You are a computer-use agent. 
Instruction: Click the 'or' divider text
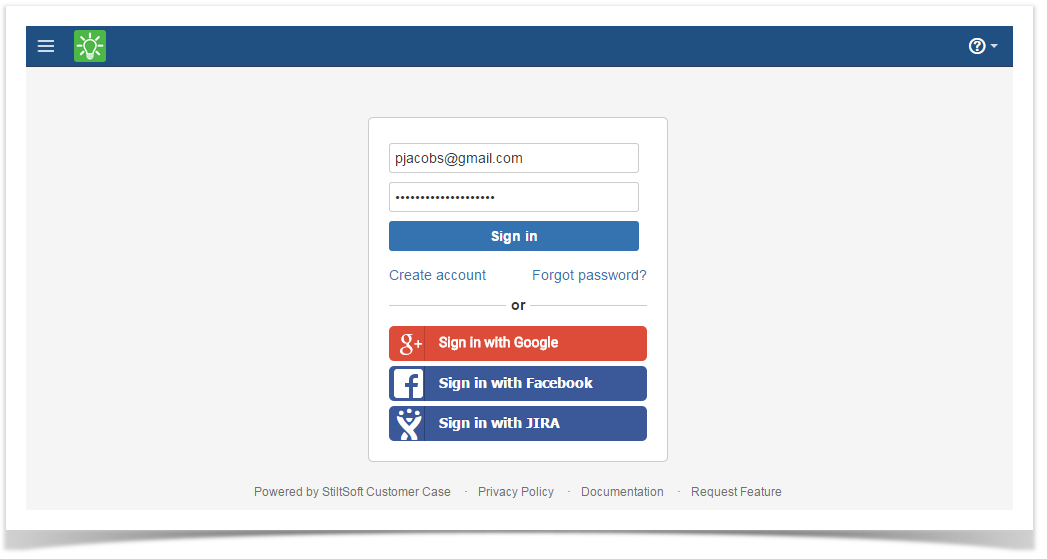tap(518, 306)
